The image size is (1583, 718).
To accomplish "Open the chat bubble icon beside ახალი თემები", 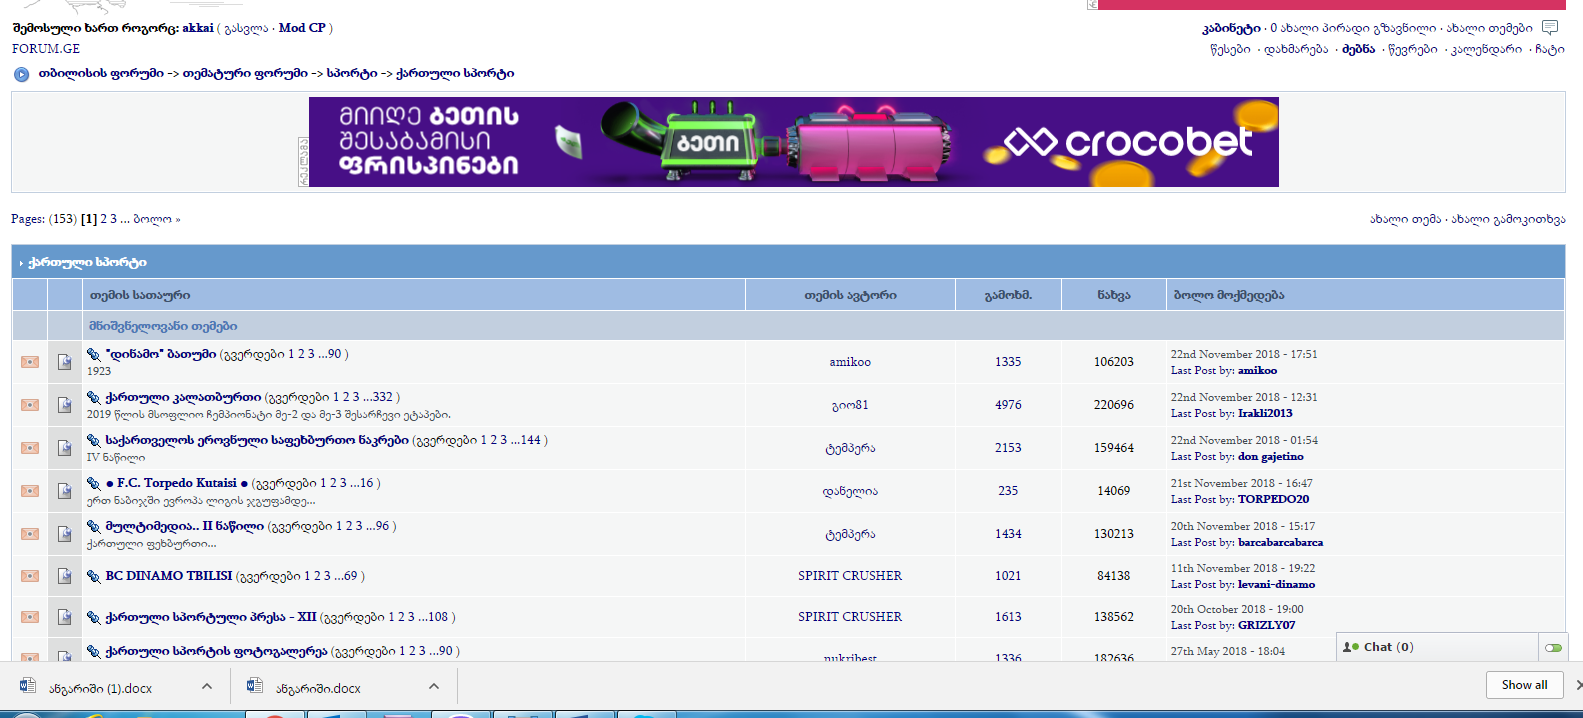I will [1550, 27].
